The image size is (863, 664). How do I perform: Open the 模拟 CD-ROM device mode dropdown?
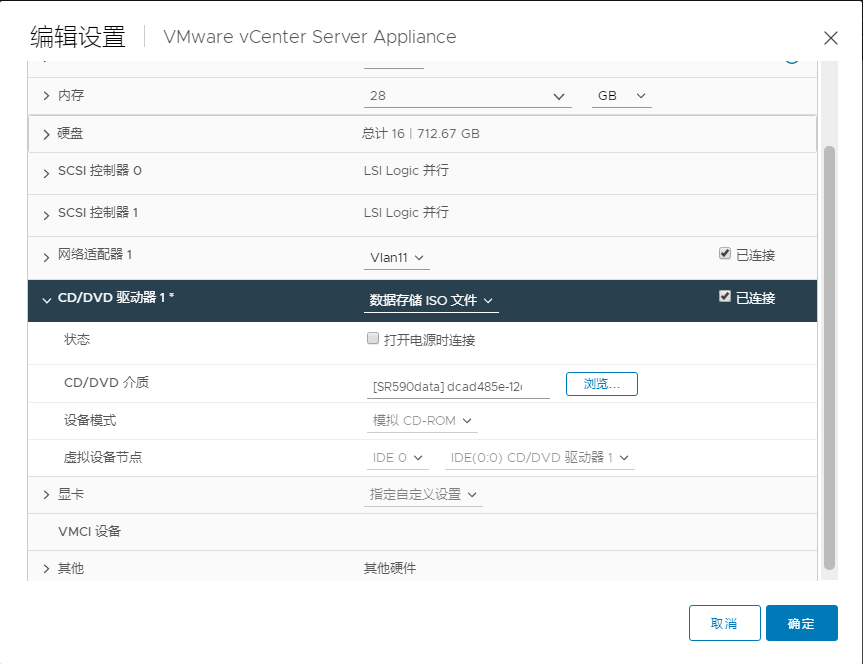pyautogui.click(x=422, y=421)
